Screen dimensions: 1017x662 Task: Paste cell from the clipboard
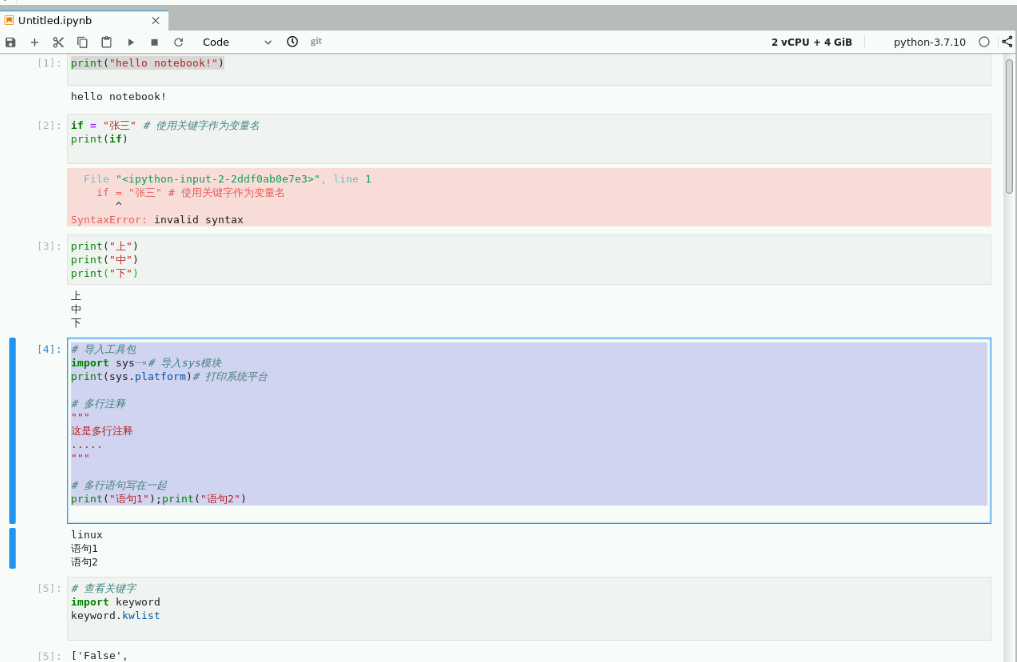coord(106,42)
